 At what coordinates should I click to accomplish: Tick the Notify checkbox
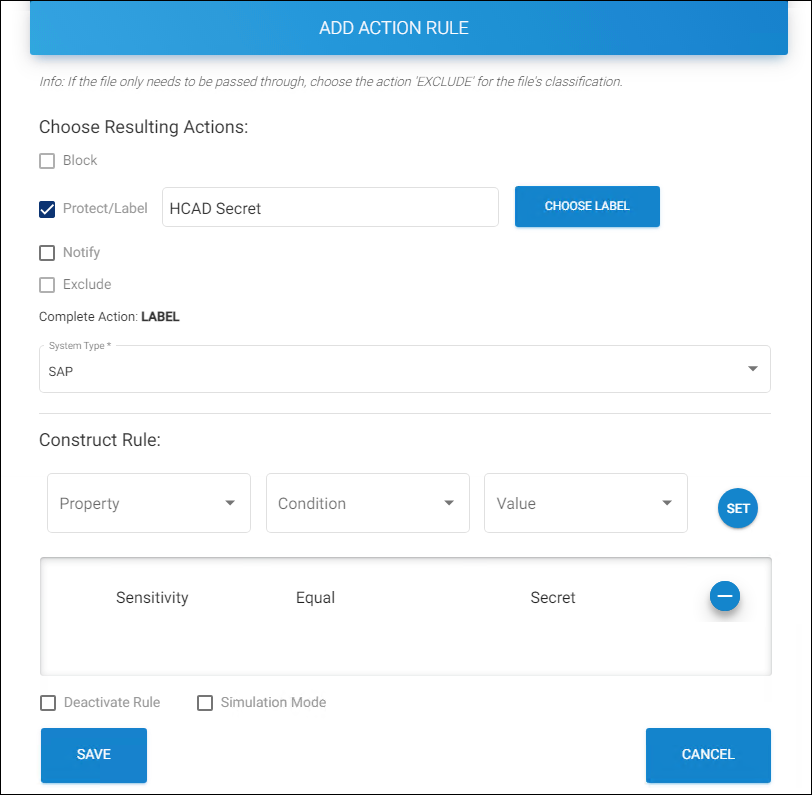(x=47, y=253)
